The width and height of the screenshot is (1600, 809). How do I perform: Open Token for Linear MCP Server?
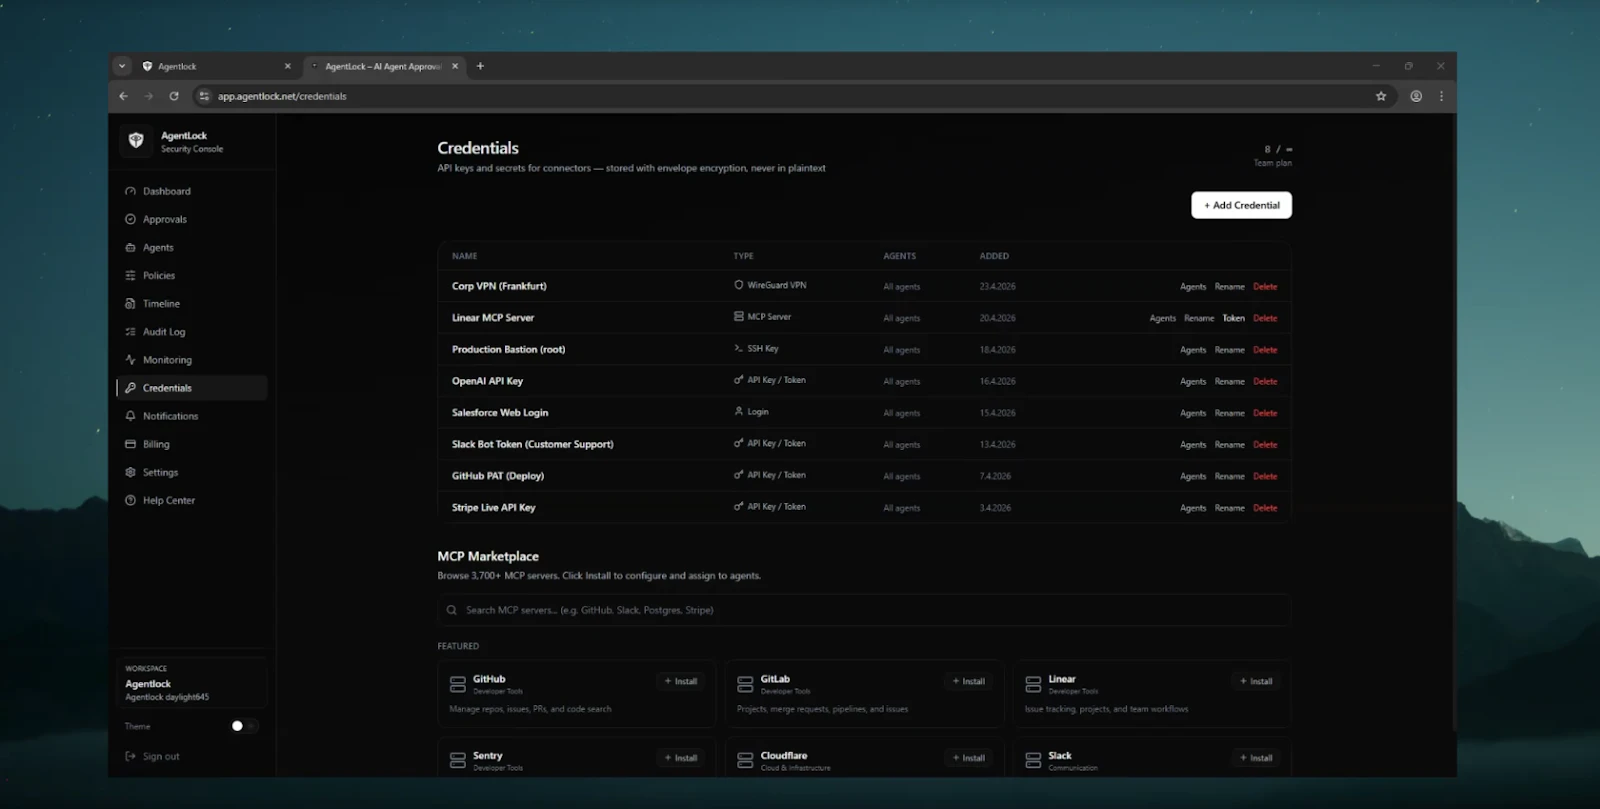[1233, 318]
